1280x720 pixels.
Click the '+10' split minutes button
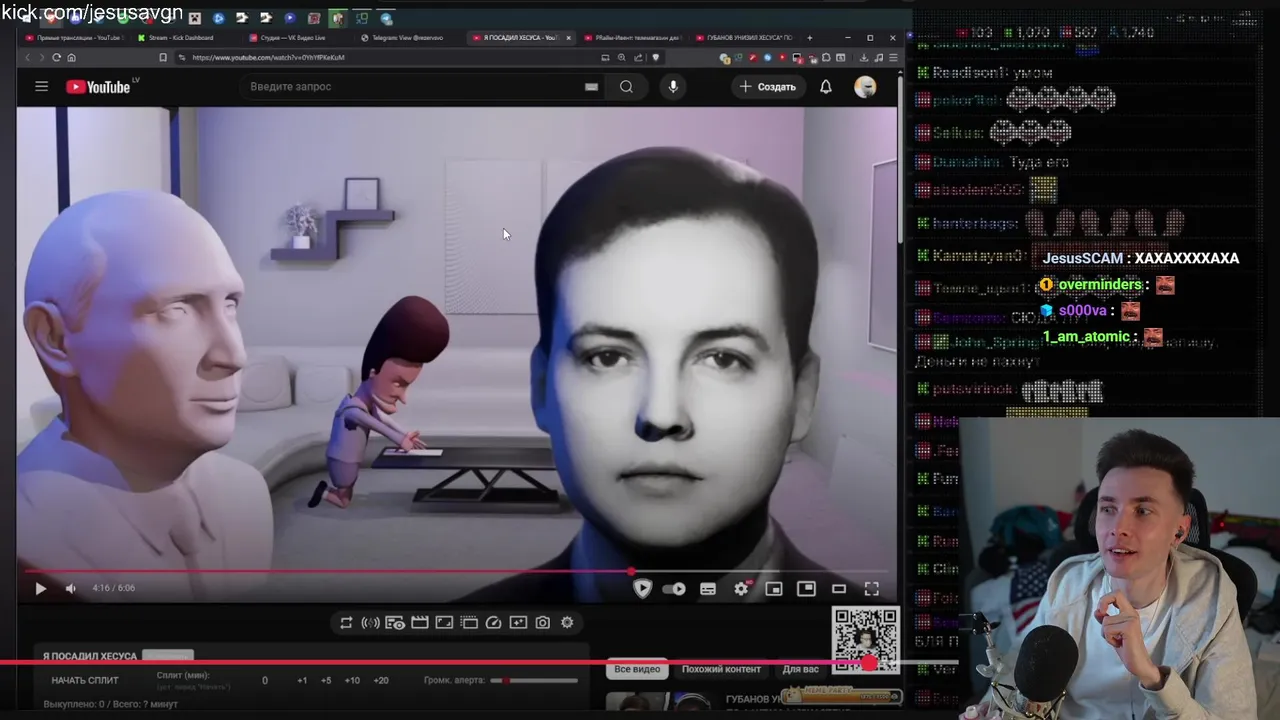[352, 681]
